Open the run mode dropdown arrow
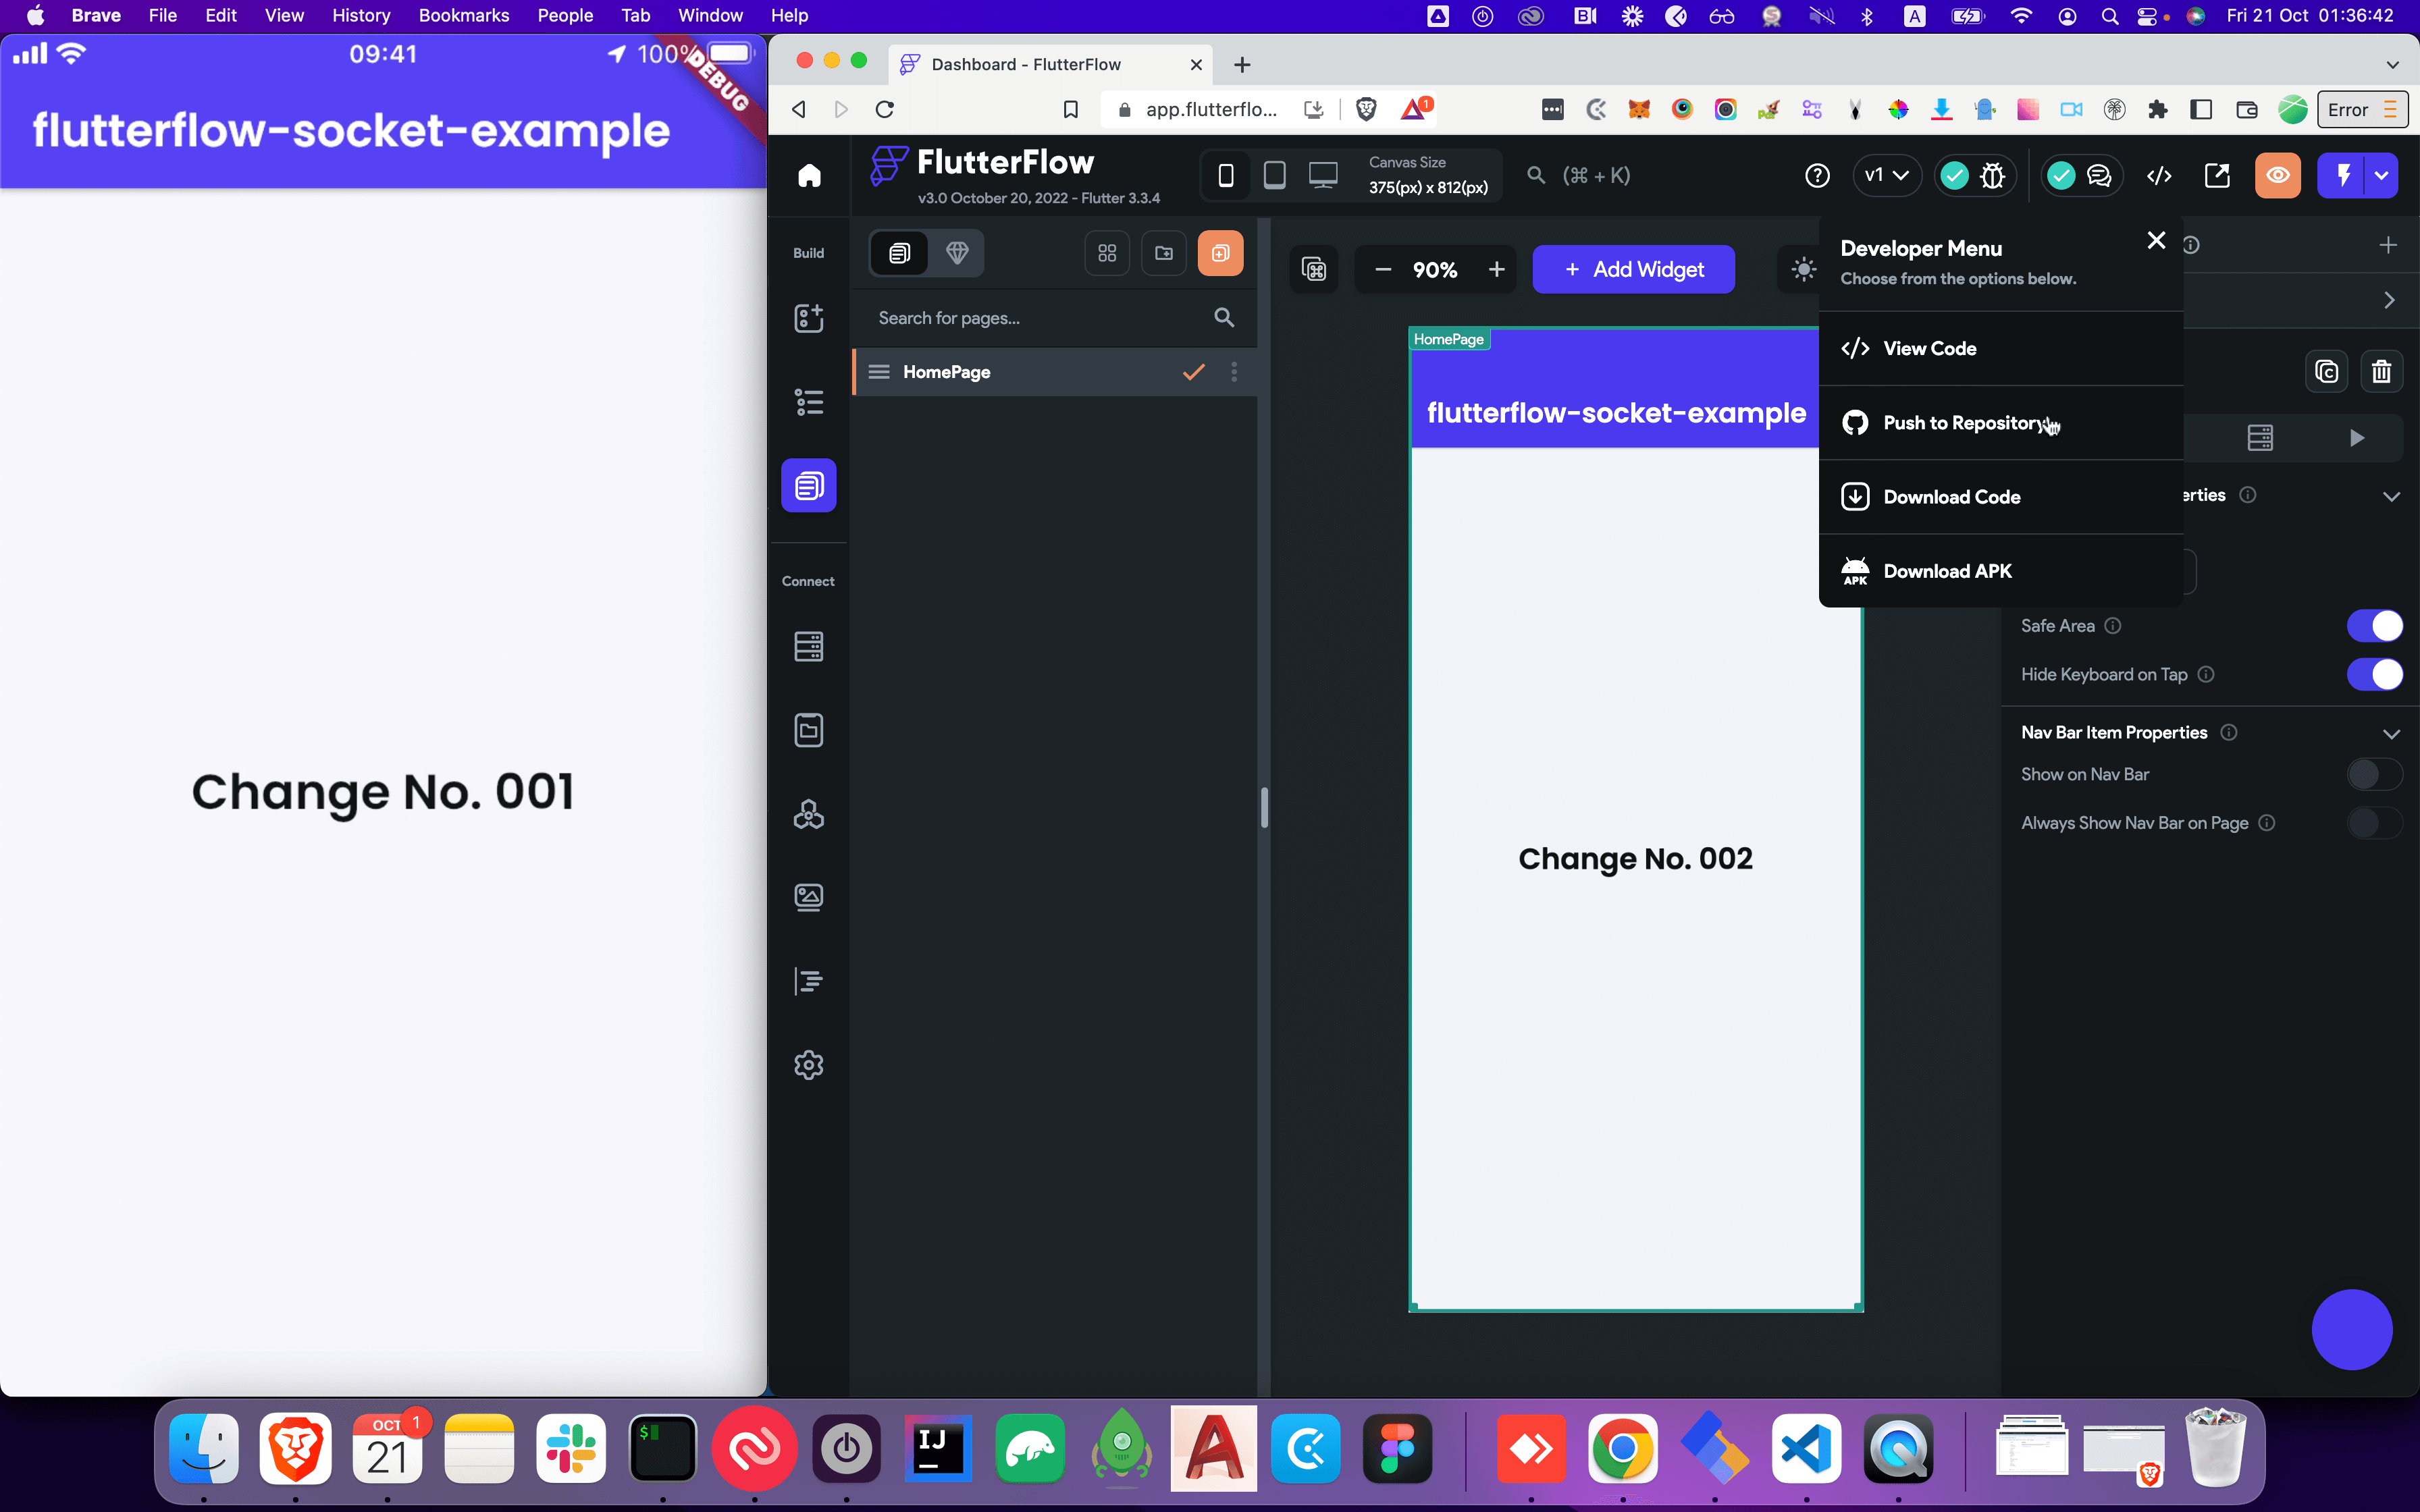This screenshot has width=2420, height=1512. coord(2381,176)
